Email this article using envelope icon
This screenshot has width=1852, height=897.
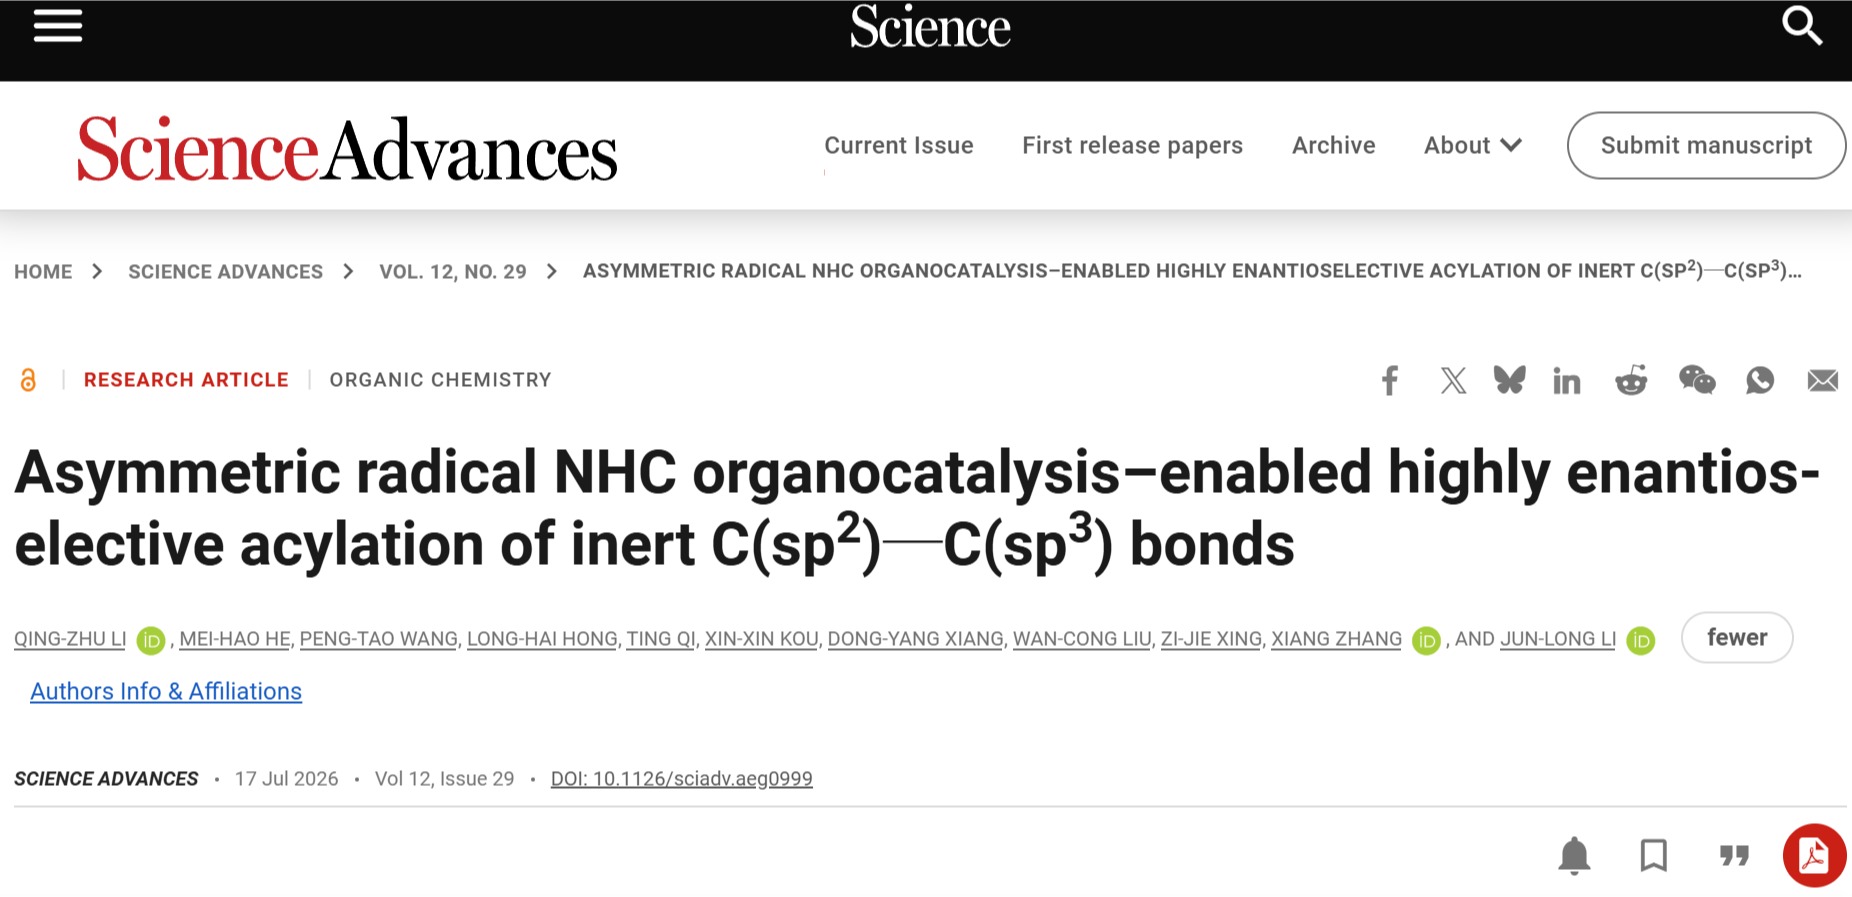tap(1823, 380)
